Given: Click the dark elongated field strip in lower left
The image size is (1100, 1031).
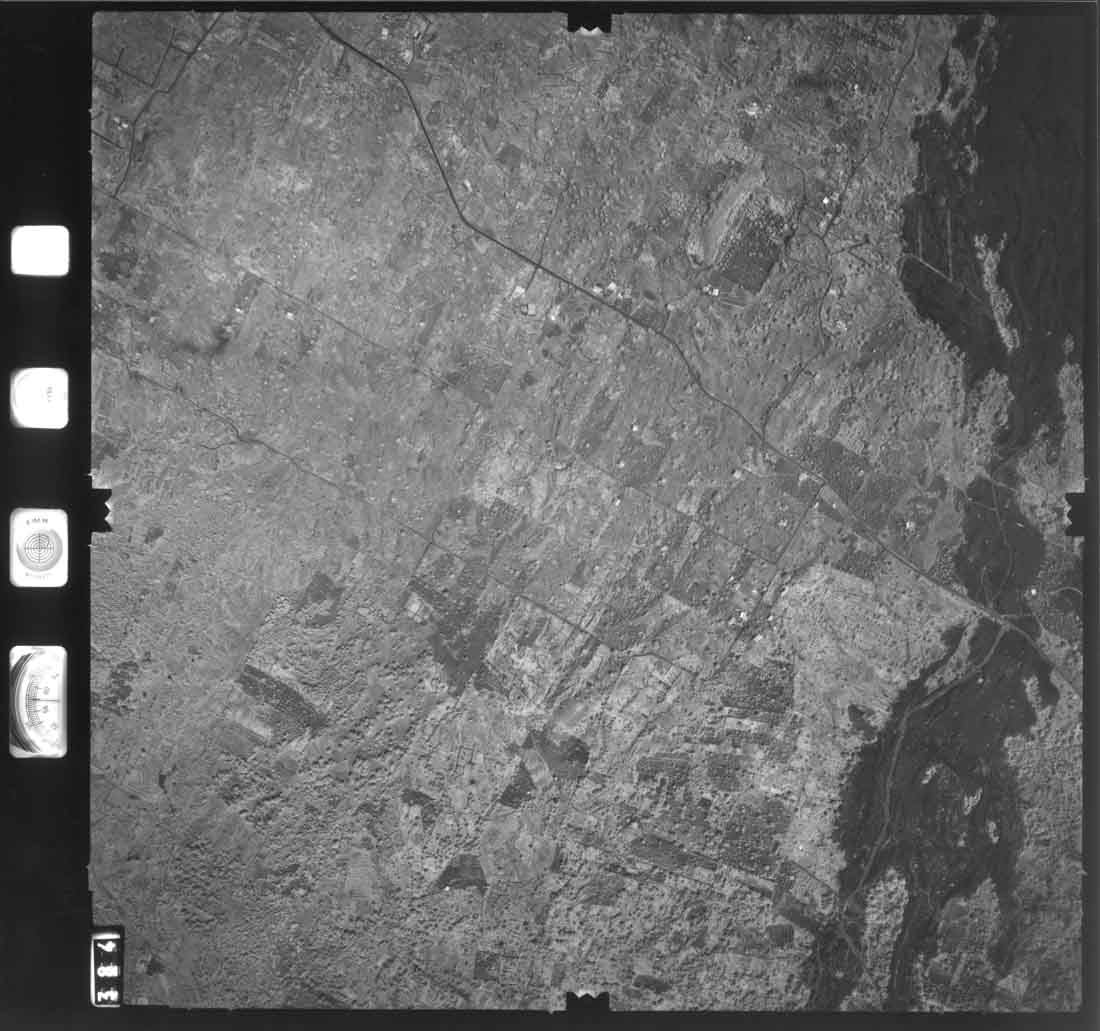Looking at the screenshot, I should click(282, 696).
